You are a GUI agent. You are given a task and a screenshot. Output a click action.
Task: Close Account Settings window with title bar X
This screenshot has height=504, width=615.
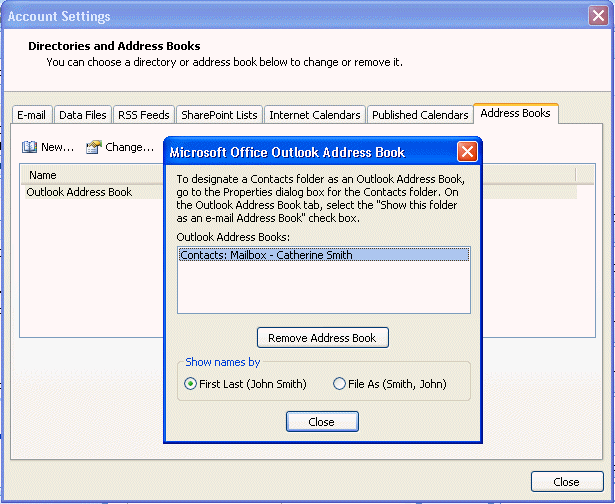pos(598,16)
